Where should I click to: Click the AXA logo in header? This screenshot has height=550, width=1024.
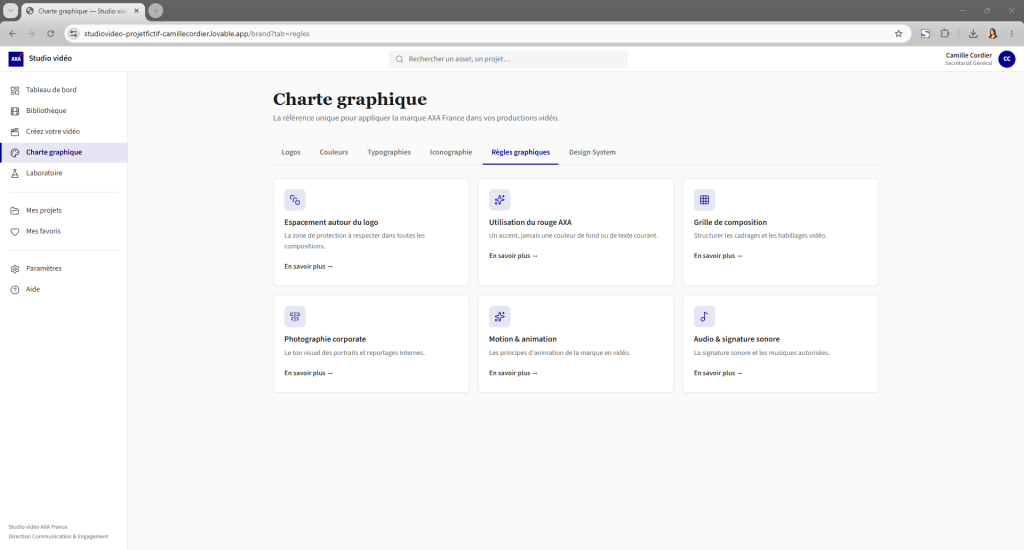coord(16,59)
